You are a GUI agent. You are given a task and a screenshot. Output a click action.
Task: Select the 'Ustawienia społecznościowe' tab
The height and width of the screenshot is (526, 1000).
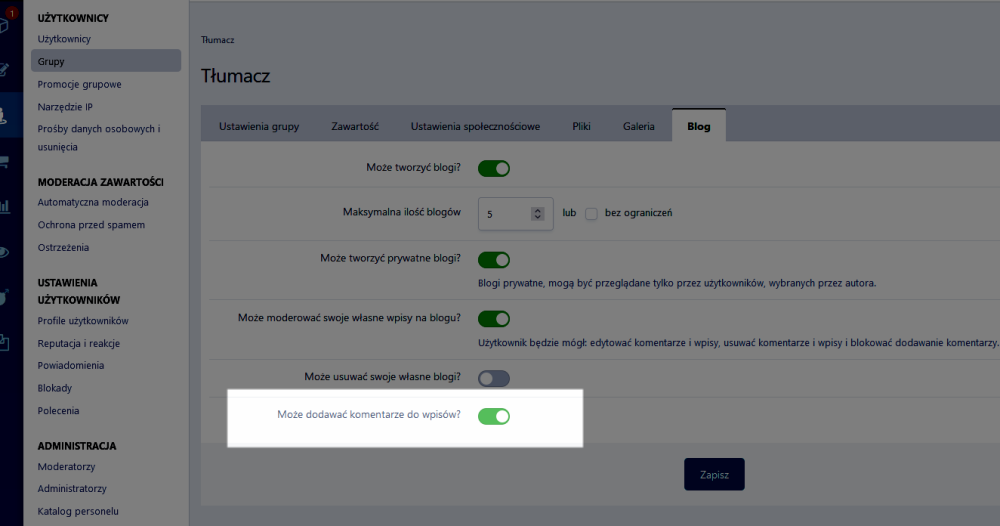(x=475, y=127)
